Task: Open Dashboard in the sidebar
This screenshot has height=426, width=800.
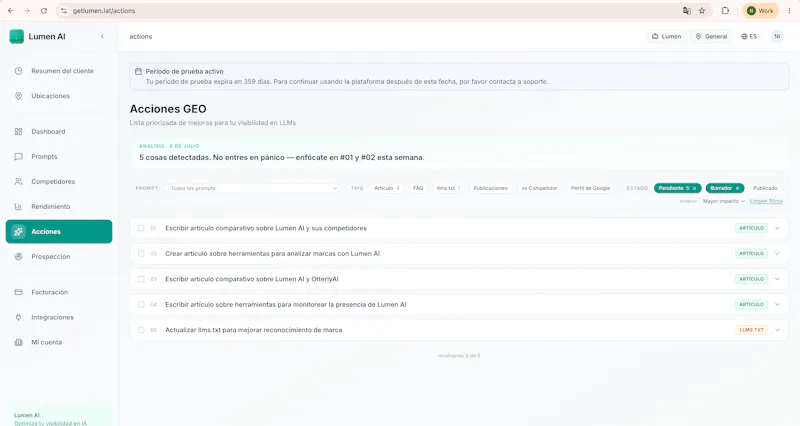Action: [59, 132]
